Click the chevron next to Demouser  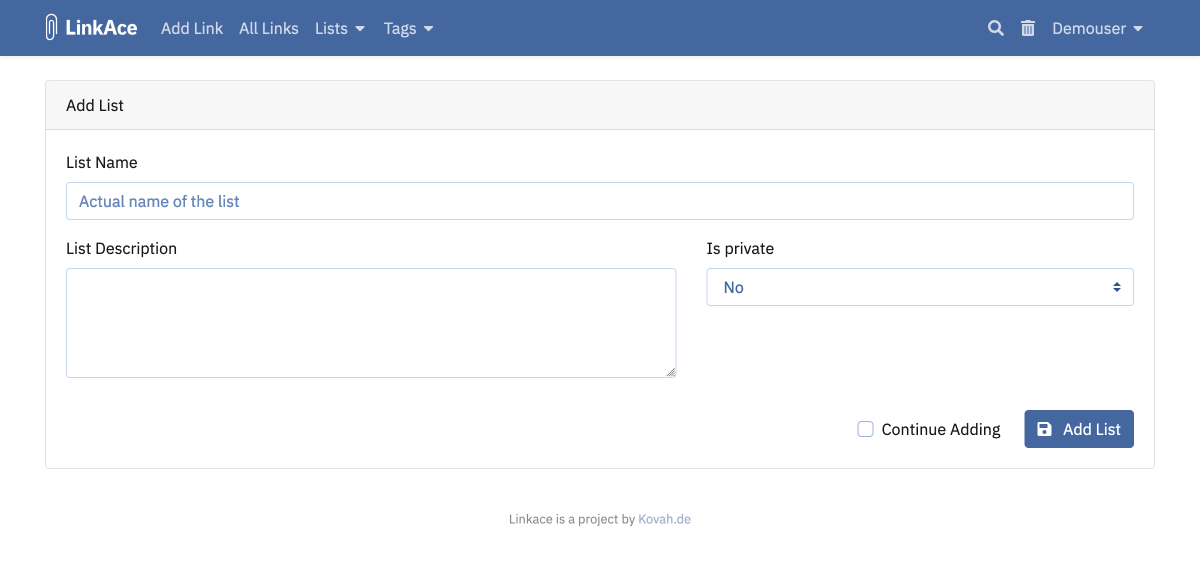coord(1139,29)
